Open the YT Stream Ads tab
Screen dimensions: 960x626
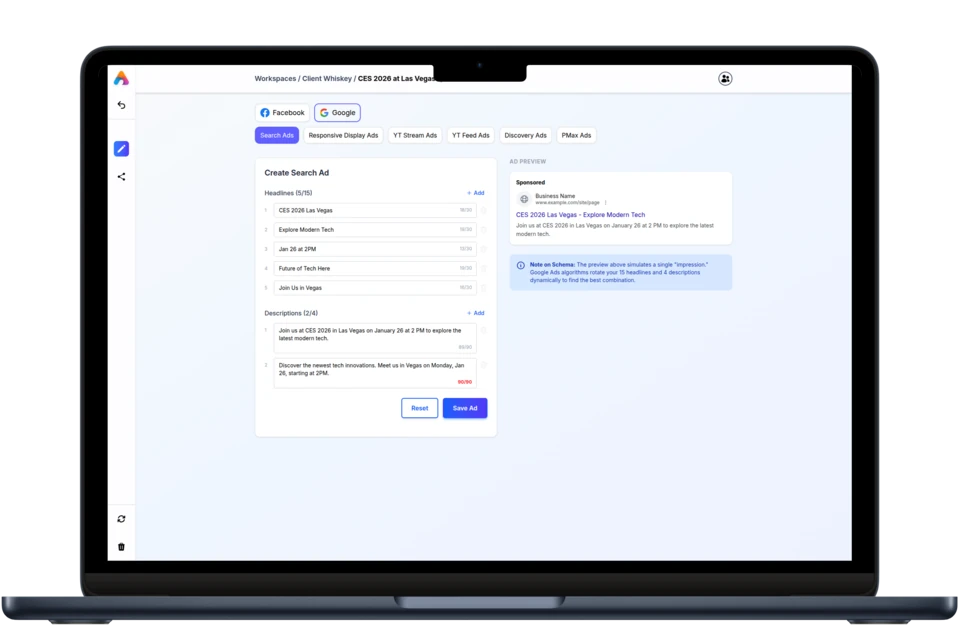(415, 135)
